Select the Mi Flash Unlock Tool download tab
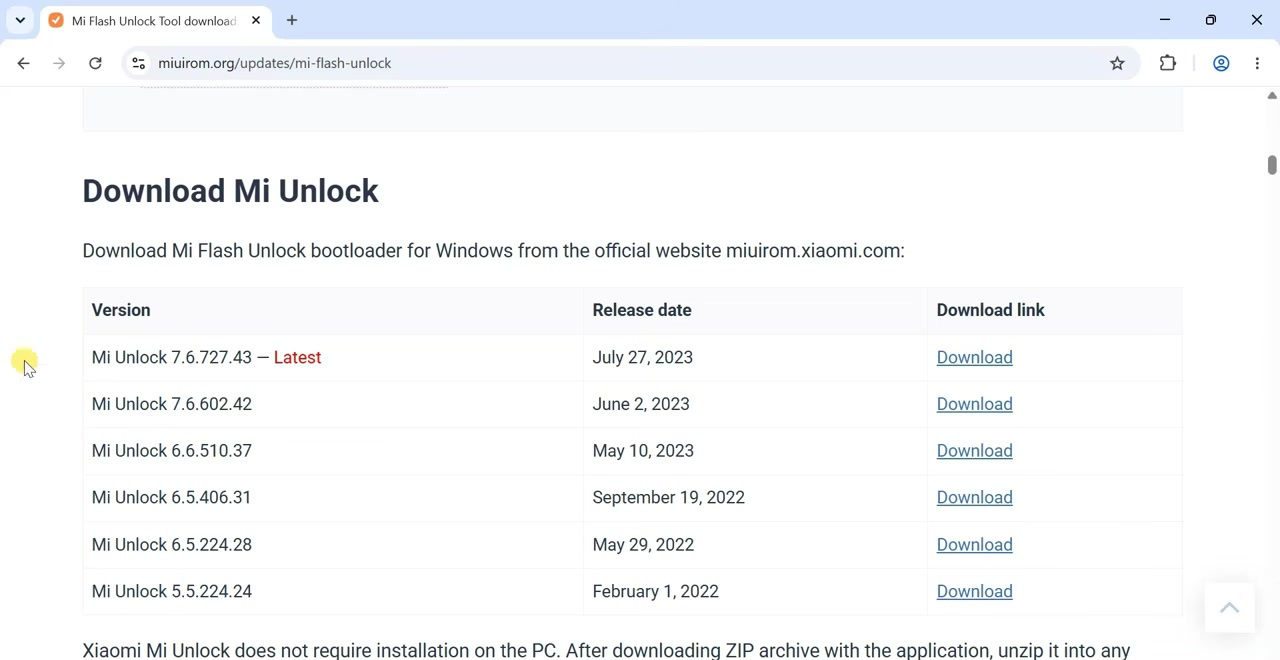 pos(154,20)
